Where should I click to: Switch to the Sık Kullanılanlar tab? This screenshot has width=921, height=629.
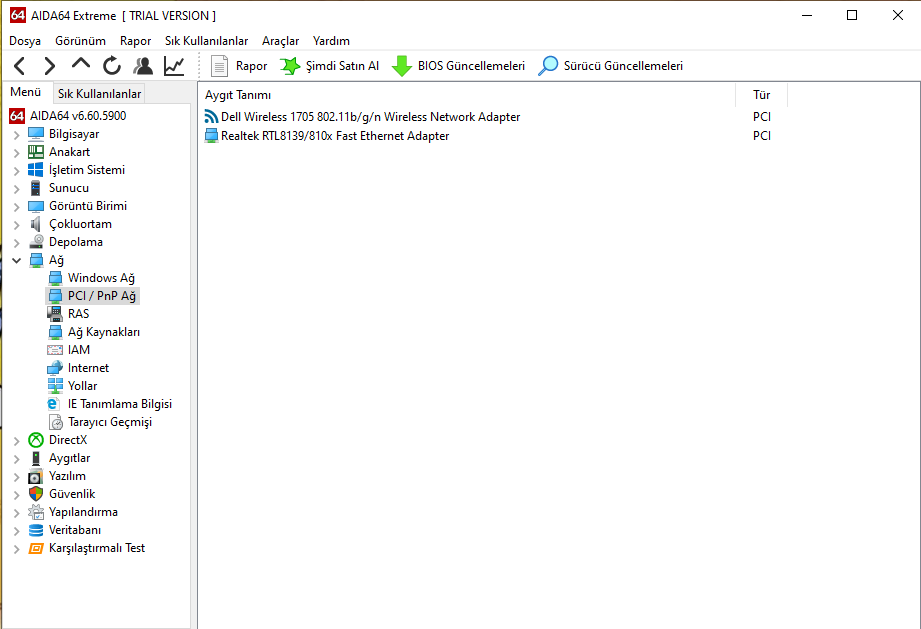pyautogui.click(x=99, y=94)
